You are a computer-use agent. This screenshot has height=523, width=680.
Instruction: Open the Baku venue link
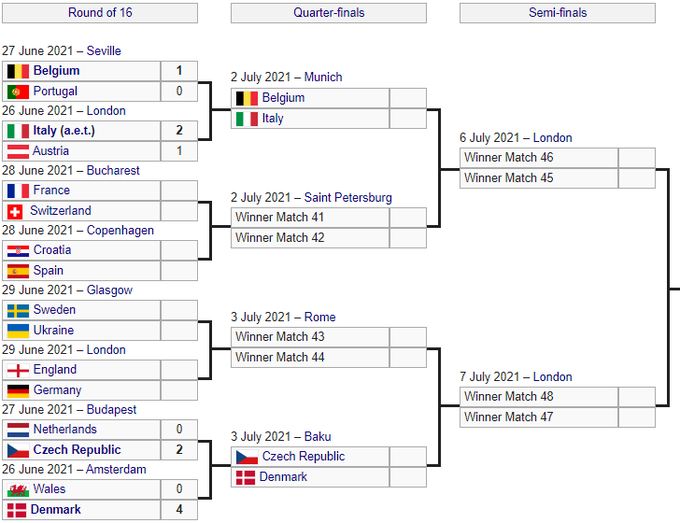tap(317, 437)
